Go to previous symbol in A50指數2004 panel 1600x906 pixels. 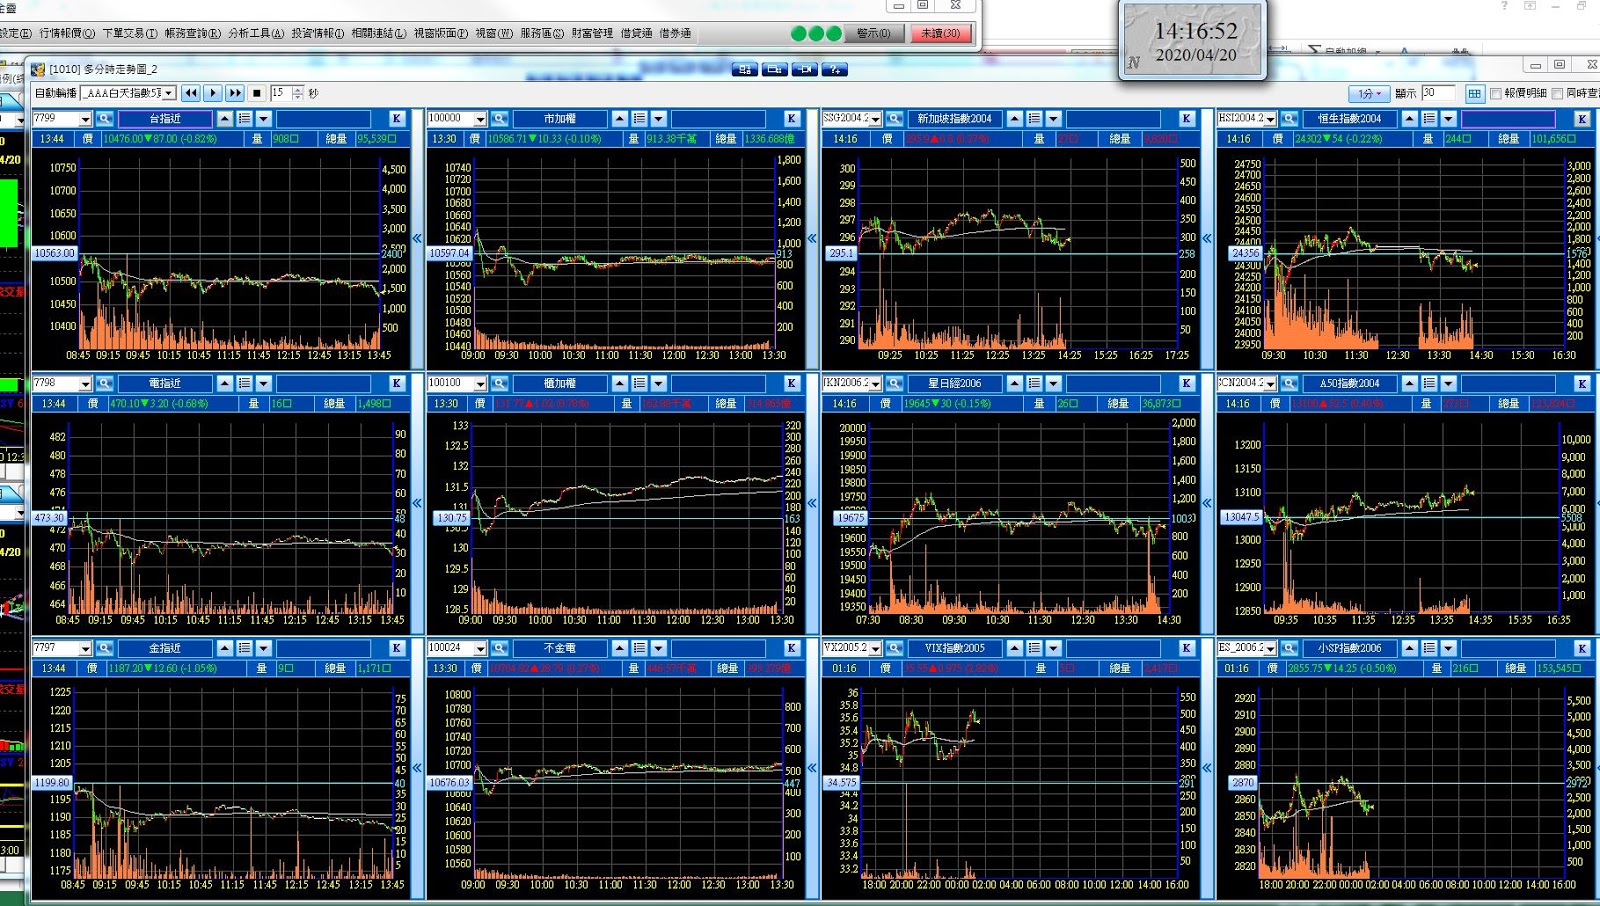(1410, 384)
